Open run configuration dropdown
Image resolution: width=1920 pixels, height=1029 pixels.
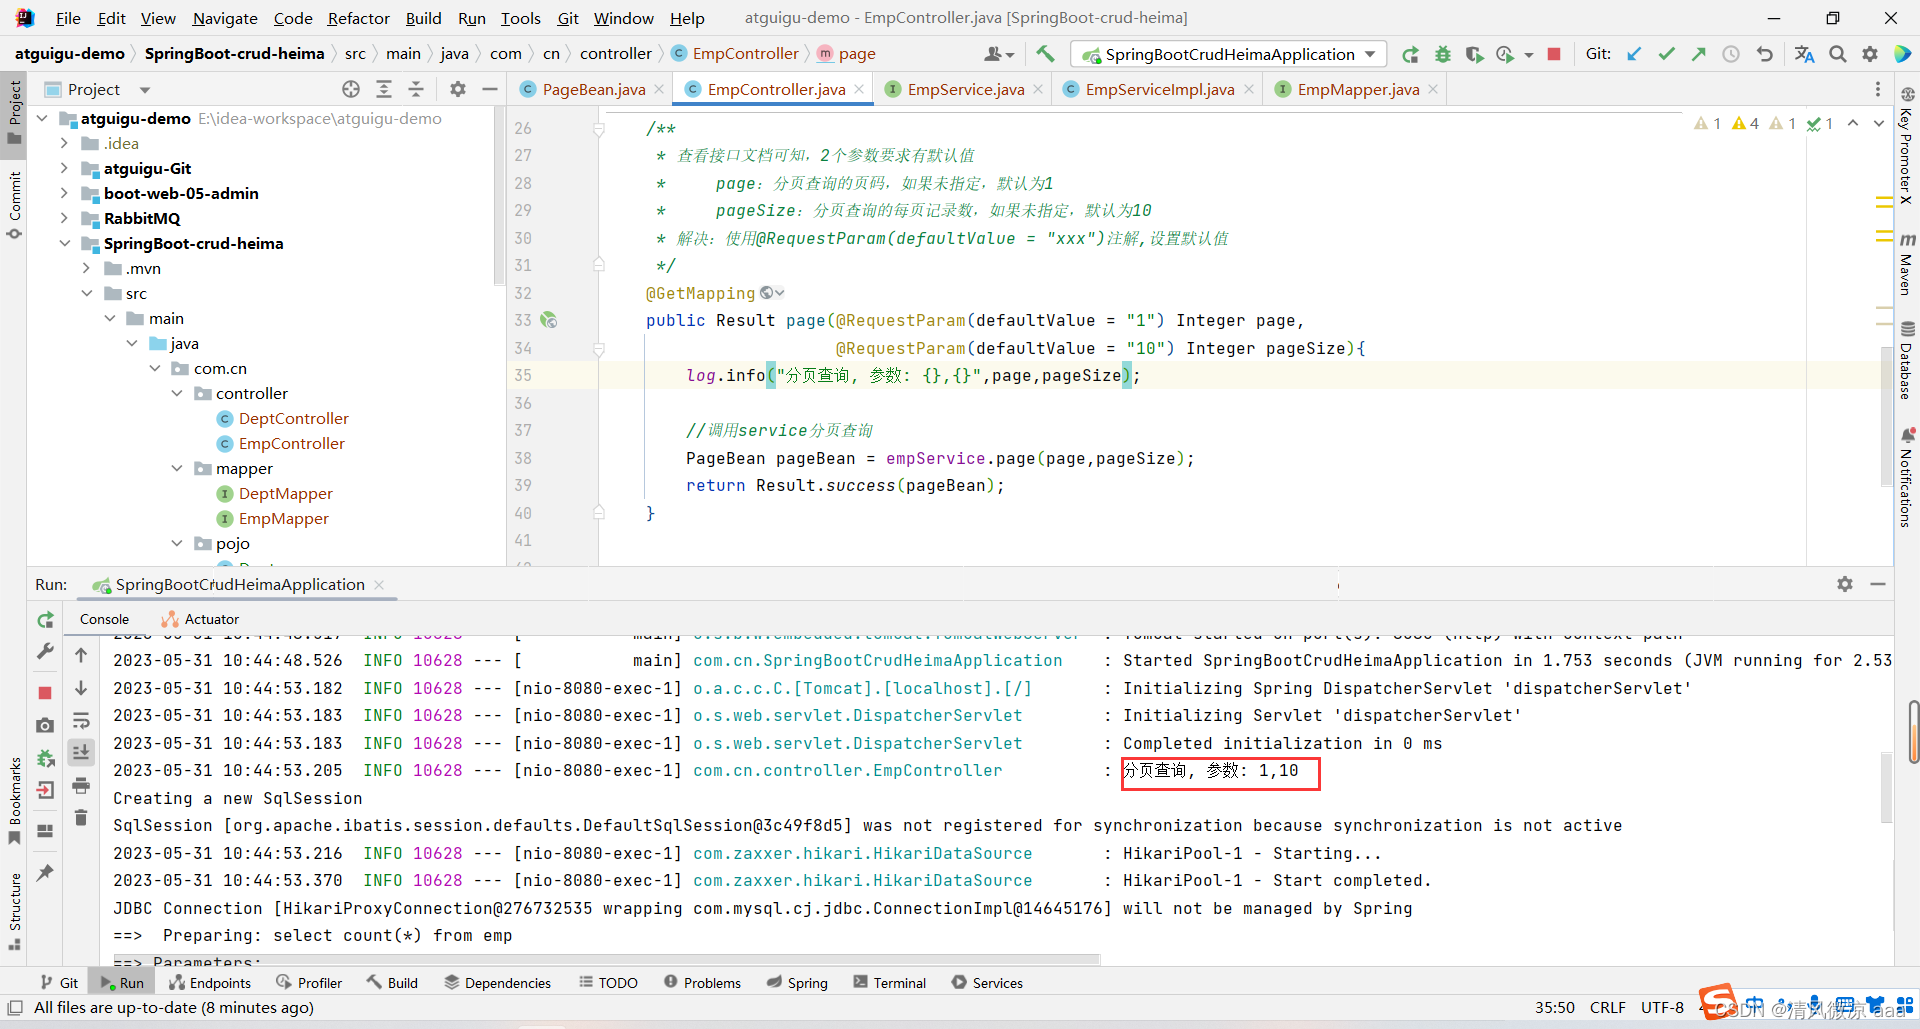pyautogui.click(x=1229, y=54)
